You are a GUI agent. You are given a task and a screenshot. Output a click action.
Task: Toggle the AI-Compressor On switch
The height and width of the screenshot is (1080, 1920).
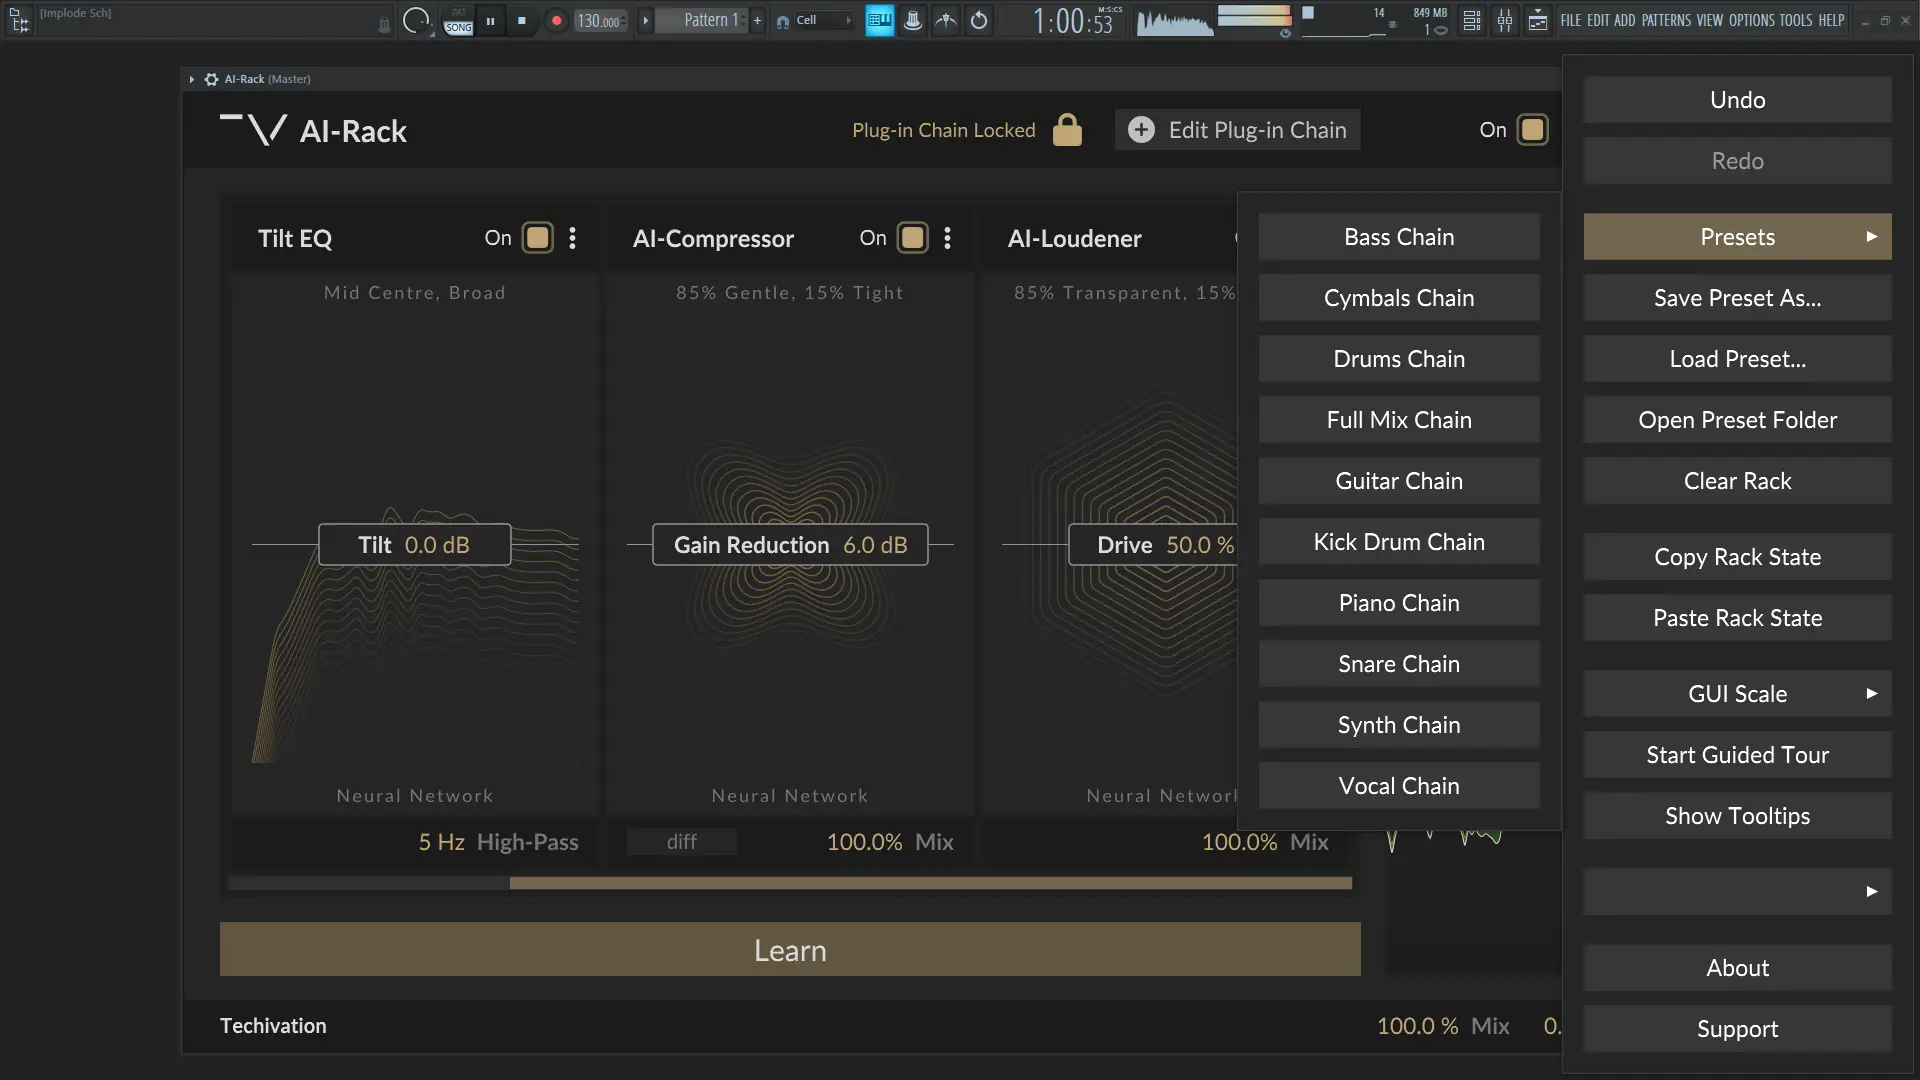[912, 238]
